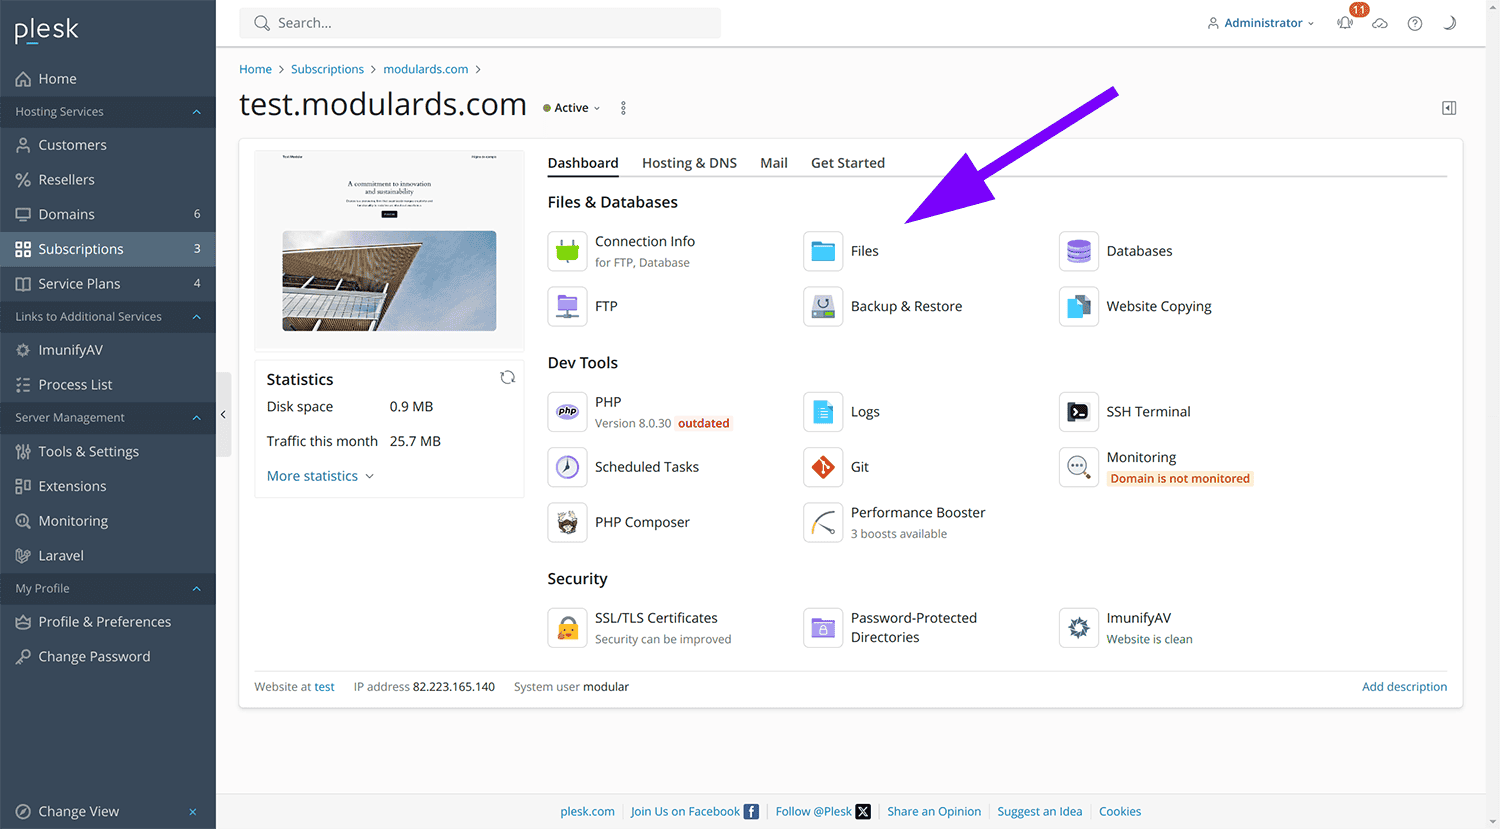The width and height of the screenshot is (1500, 829).
Task: Collapse the Server Management section
Action: (x=196, y=418)
